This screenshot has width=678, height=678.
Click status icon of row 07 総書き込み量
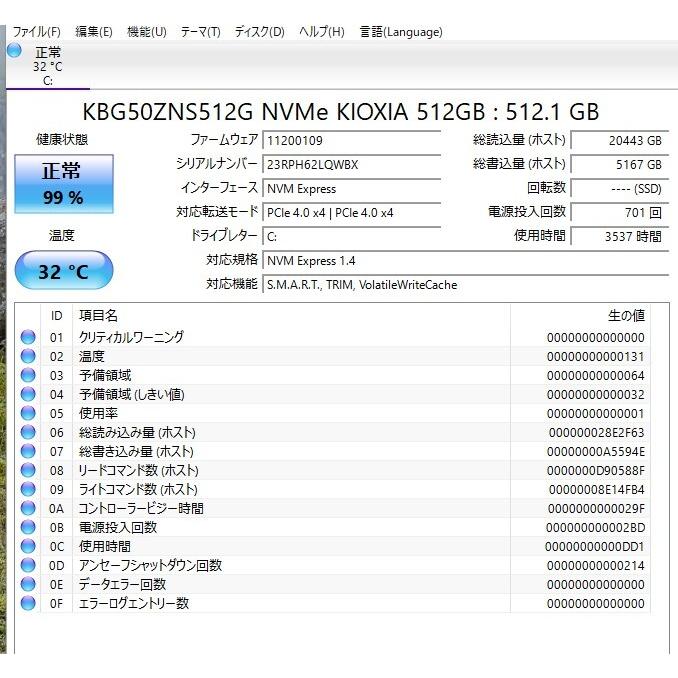pyautogui.click(x=28, y=451)
